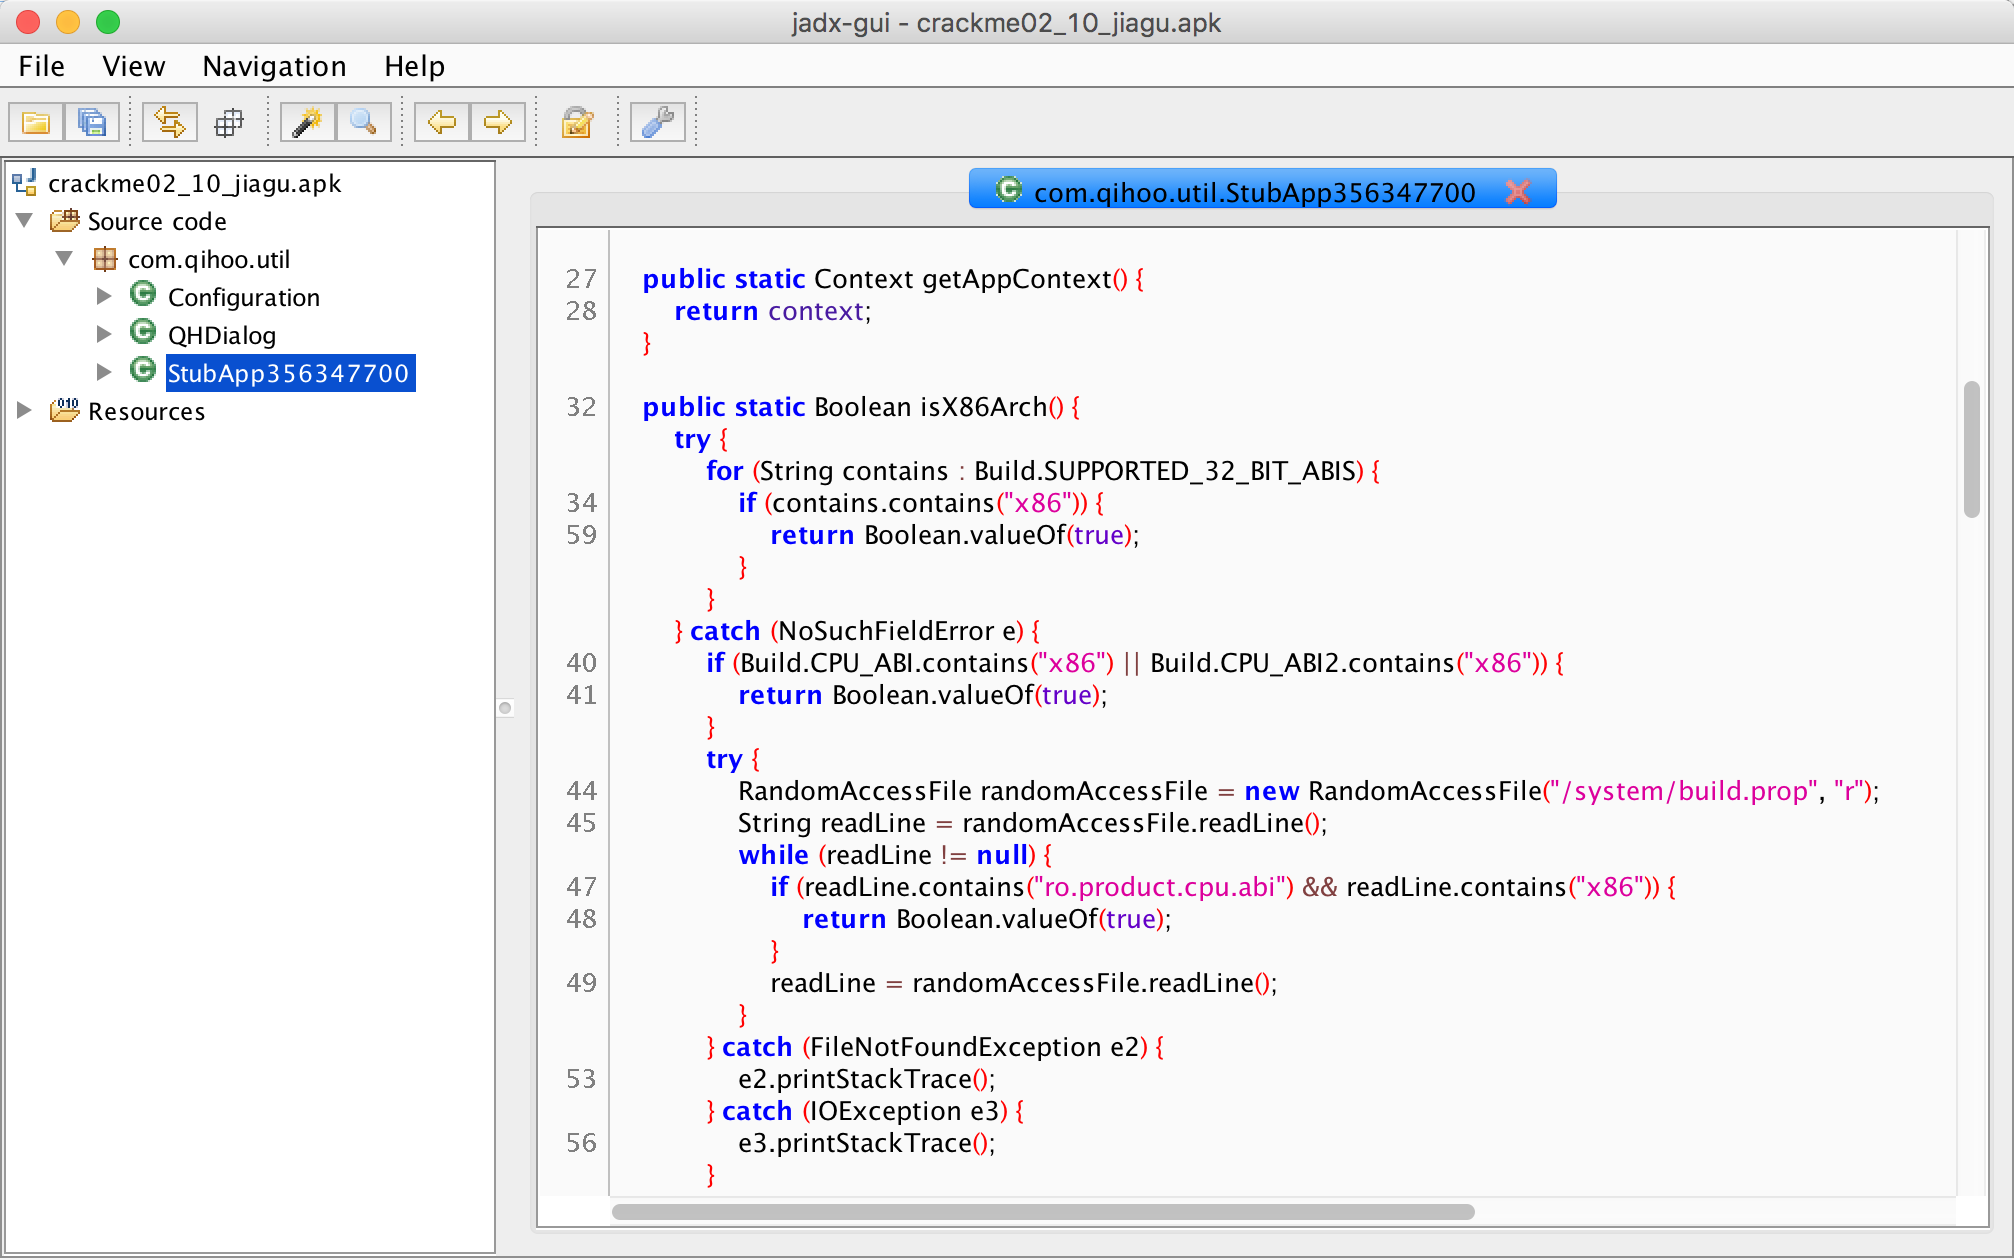Select the QHDialog class in tree
Image resolution: width=2014 pixels, height=1260 pixels.
coord(221,335)
